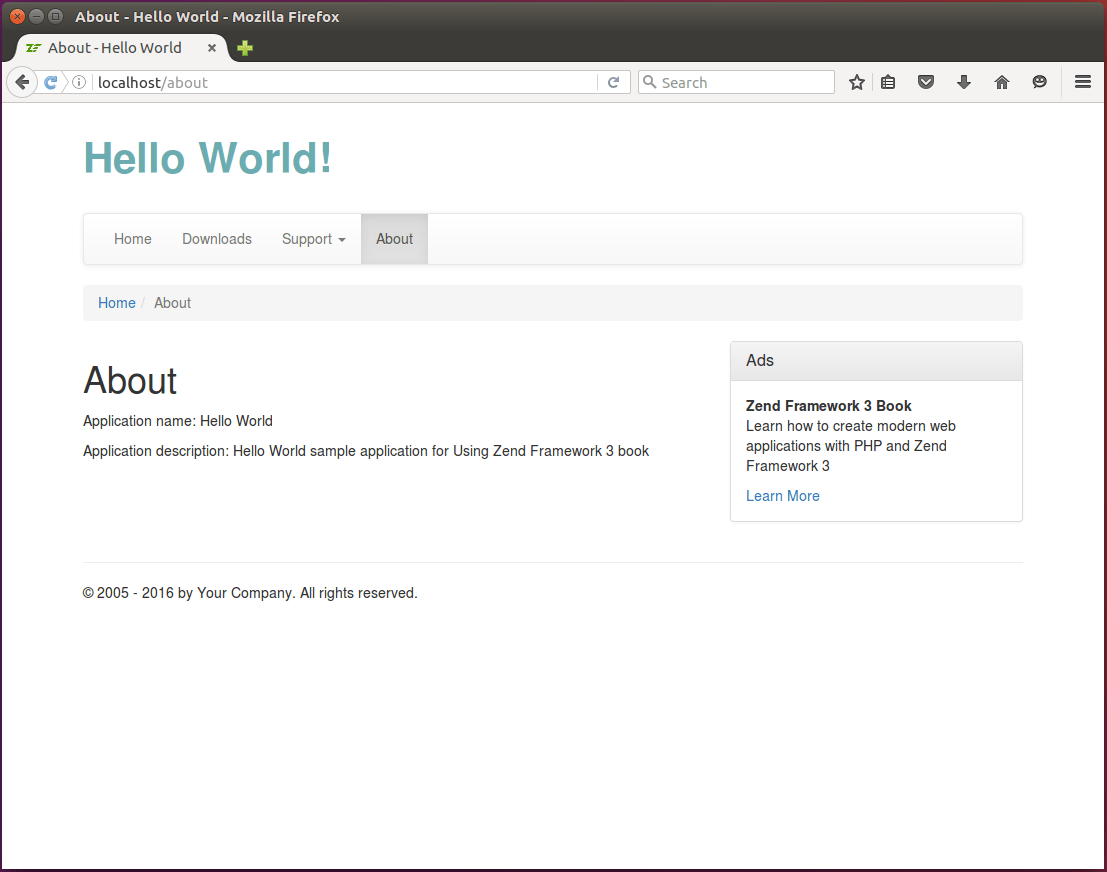Image resolution: width=1107 pixels, height=872 pixels.
Task: Bookmark this page using the star
Action: [x=856, y=82]
